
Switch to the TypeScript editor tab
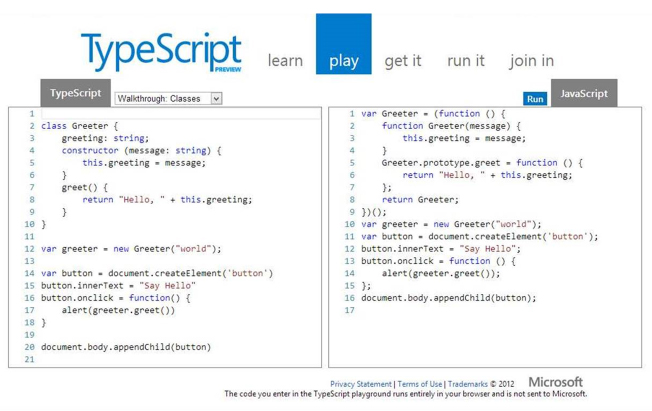coord(75,93)
